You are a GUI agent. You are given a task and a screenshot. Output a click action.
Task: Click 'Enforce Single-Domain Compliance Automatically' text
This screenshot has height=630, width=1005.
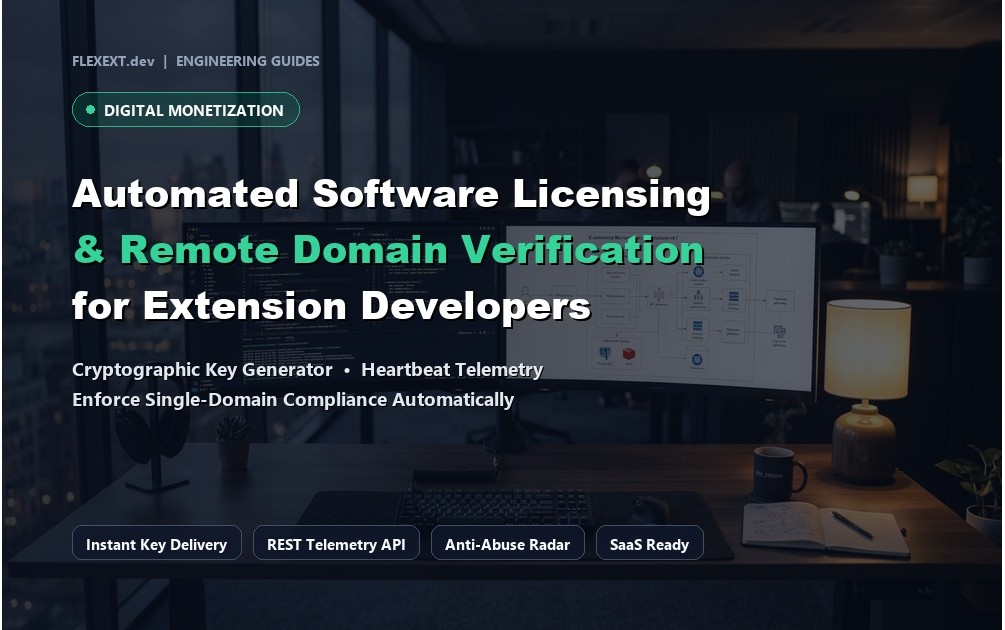click(x=293, y=400)
